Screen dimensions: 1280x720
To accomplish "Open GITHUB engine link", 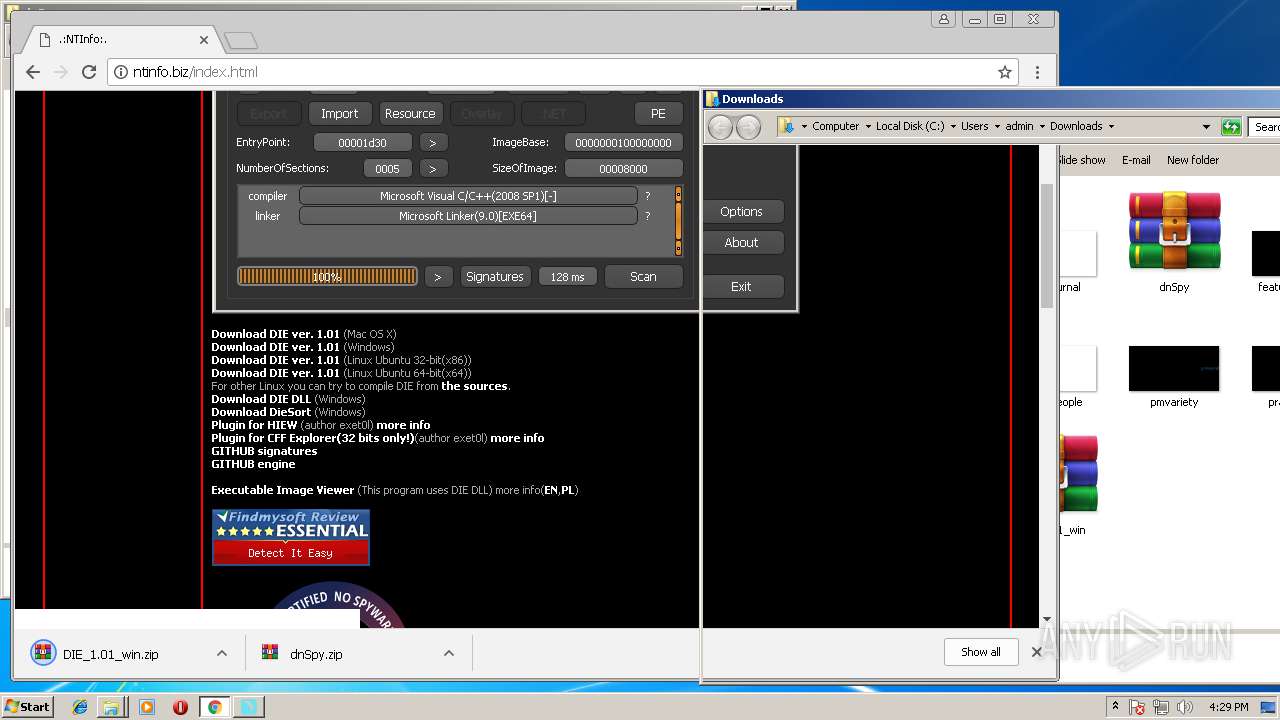I will pyautogui.click(x=253, y=464).
